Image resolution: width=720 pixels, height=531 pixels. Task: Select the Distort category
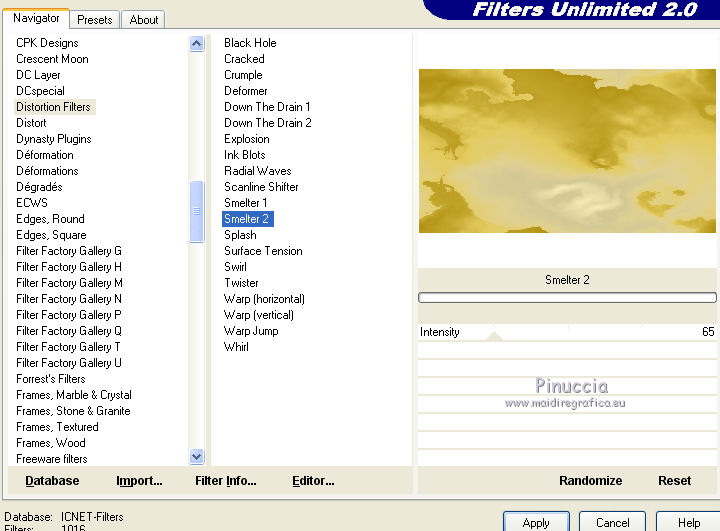31,123
